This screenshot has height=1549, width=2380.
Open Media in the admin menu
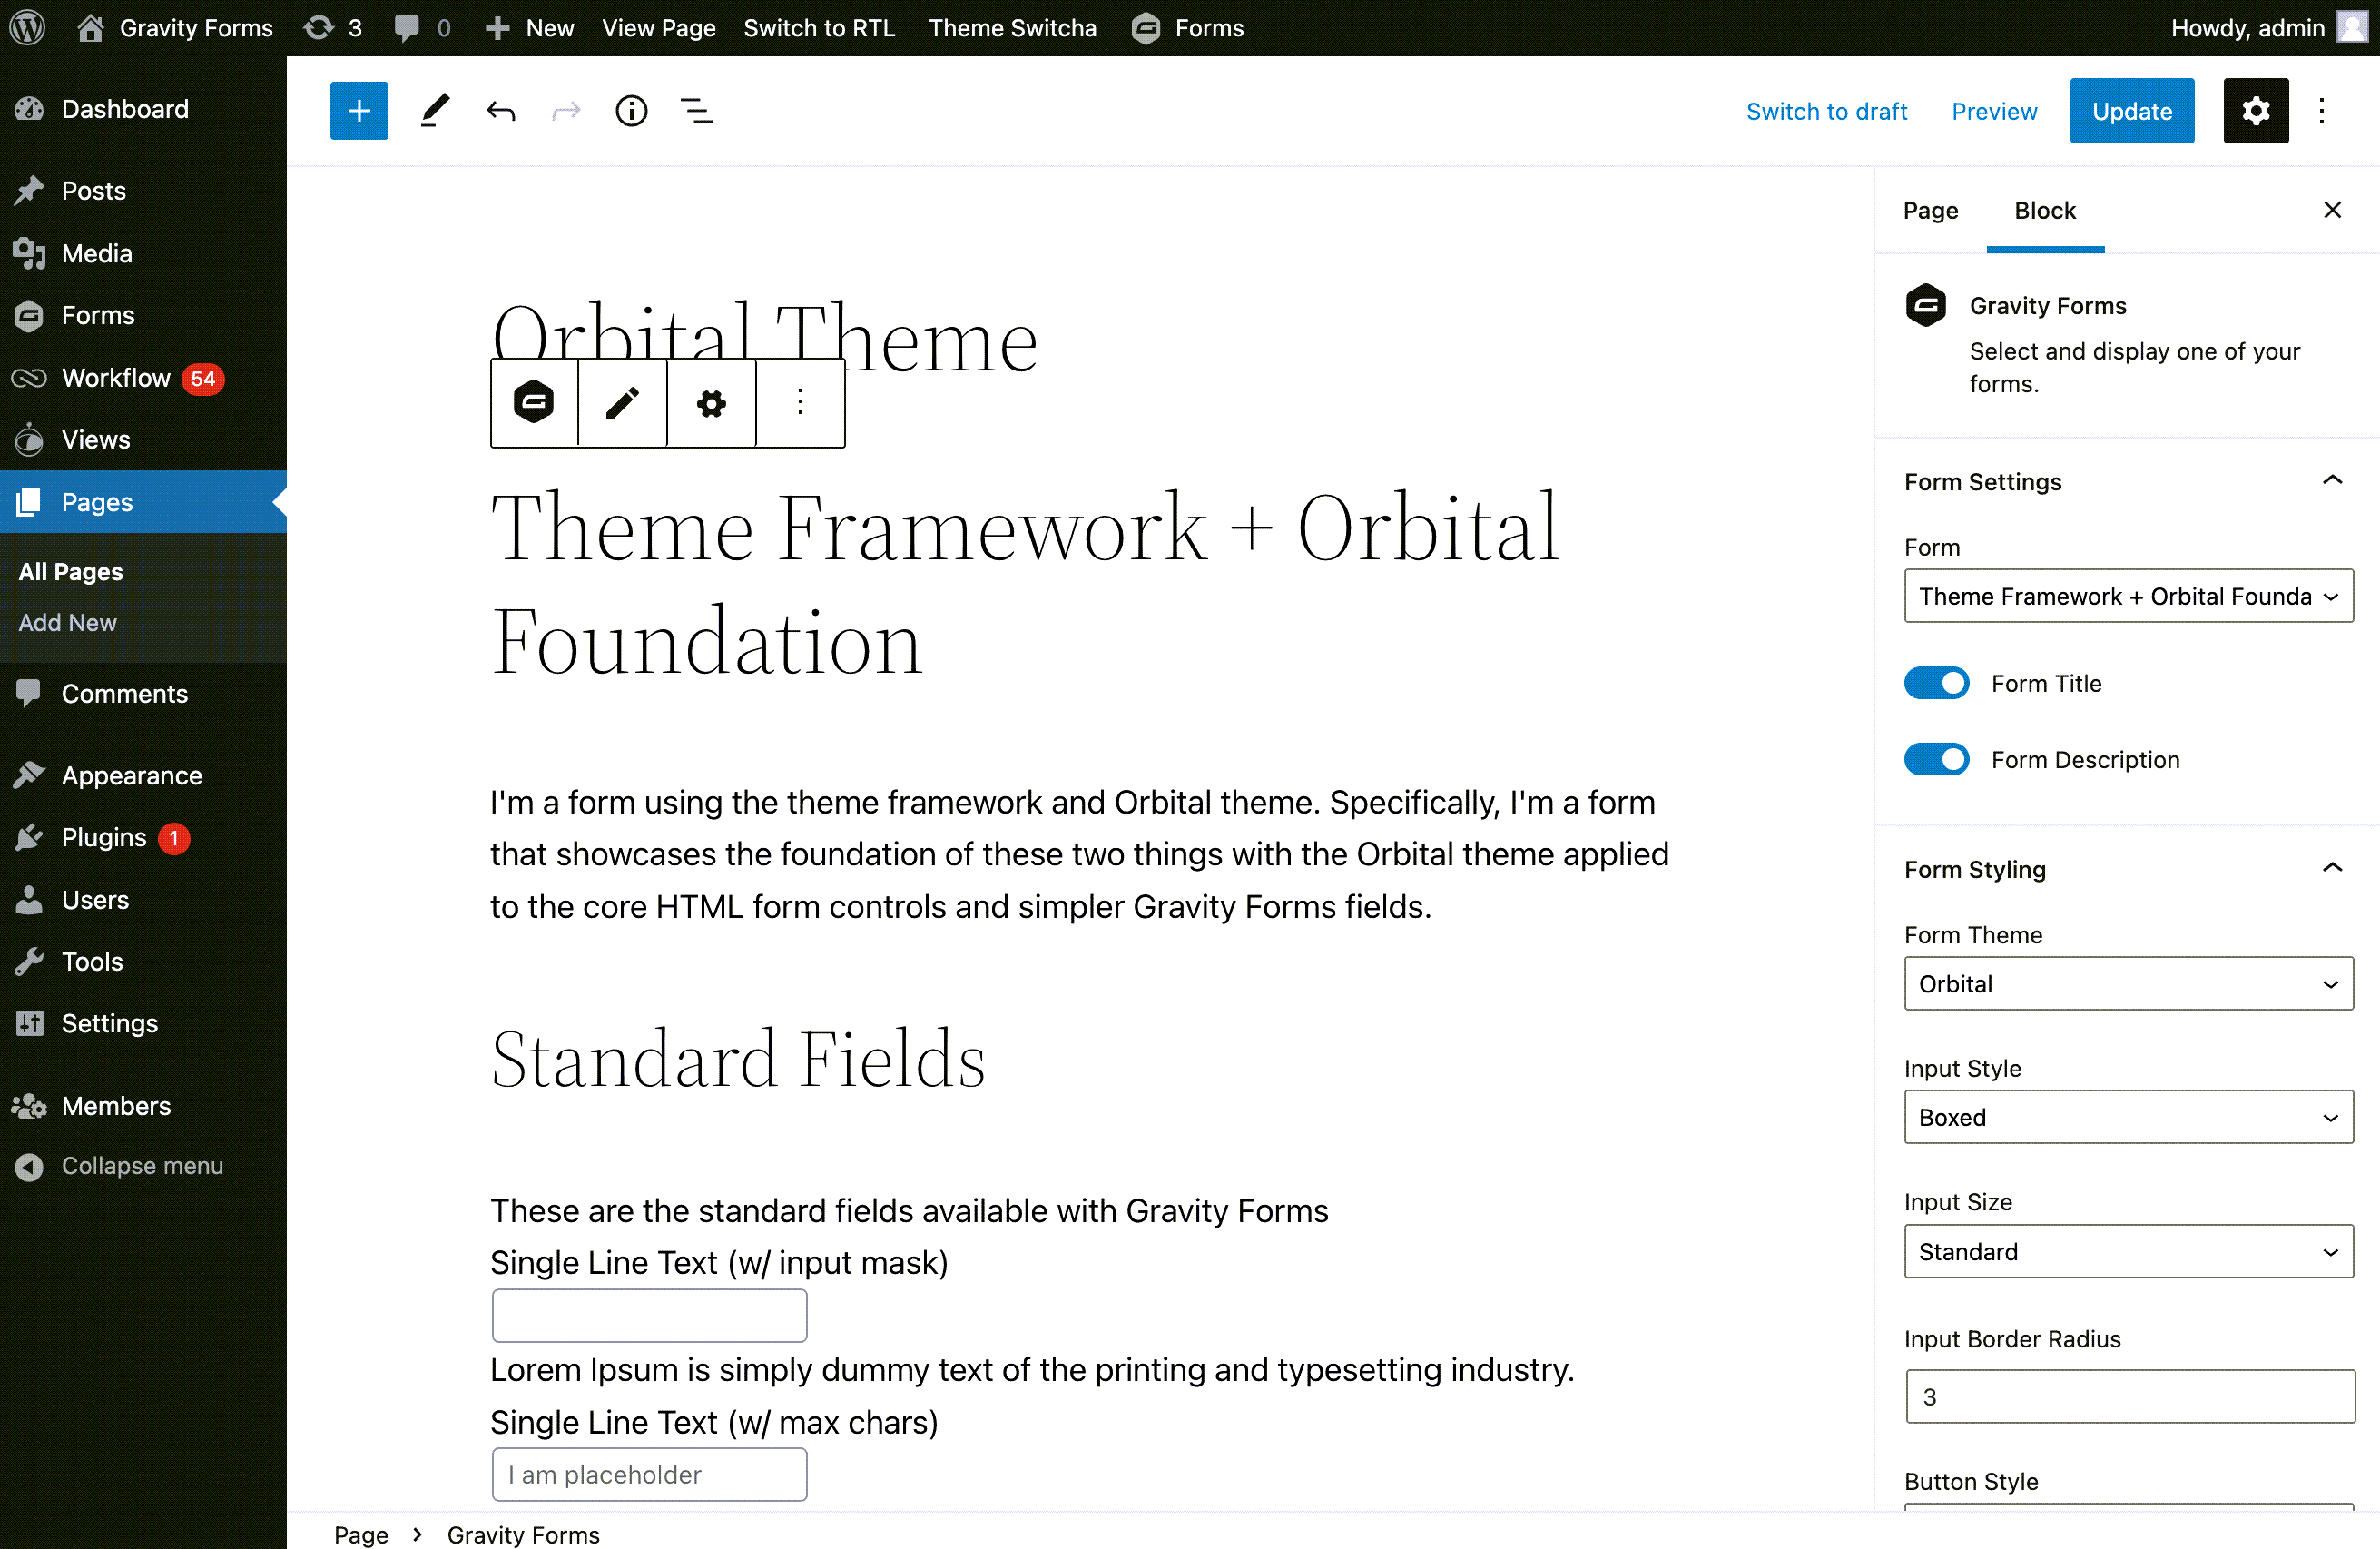coord(143,253)
